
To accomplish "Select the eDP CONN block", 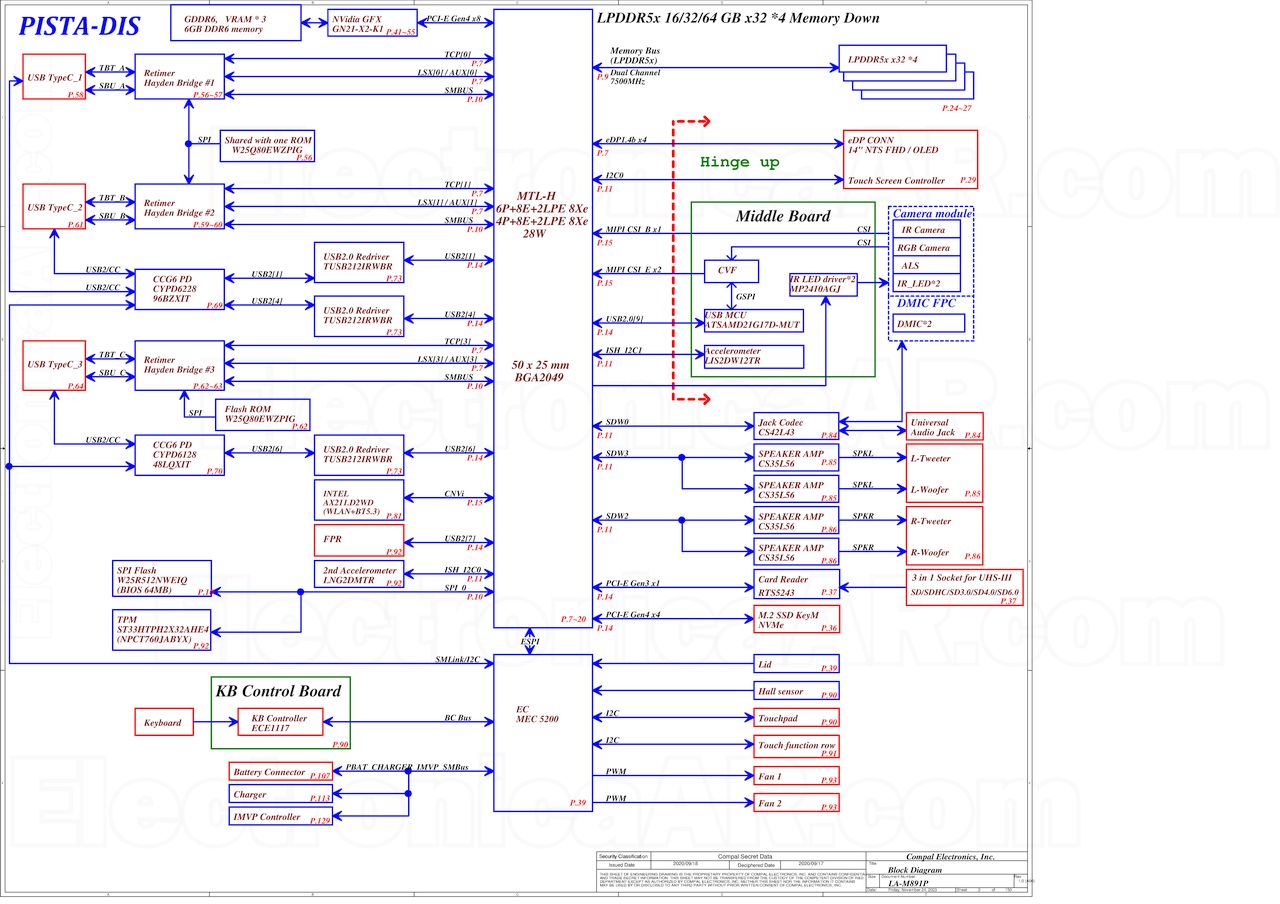I will [910, 160].
